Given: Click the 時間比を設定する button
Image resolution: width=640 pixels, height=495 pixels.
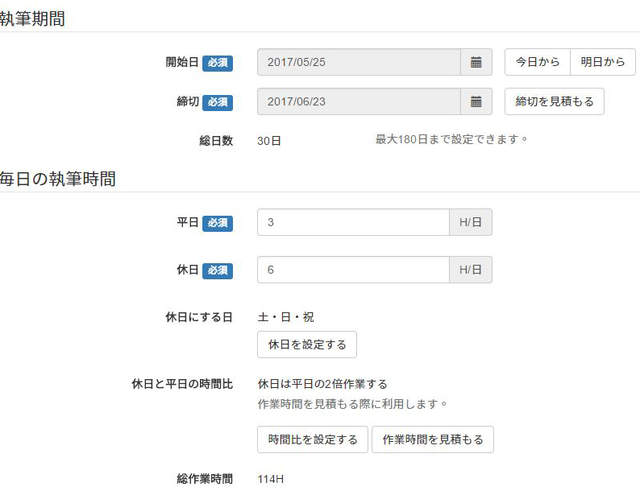Looking at the screenshot, I should point(312,440).
